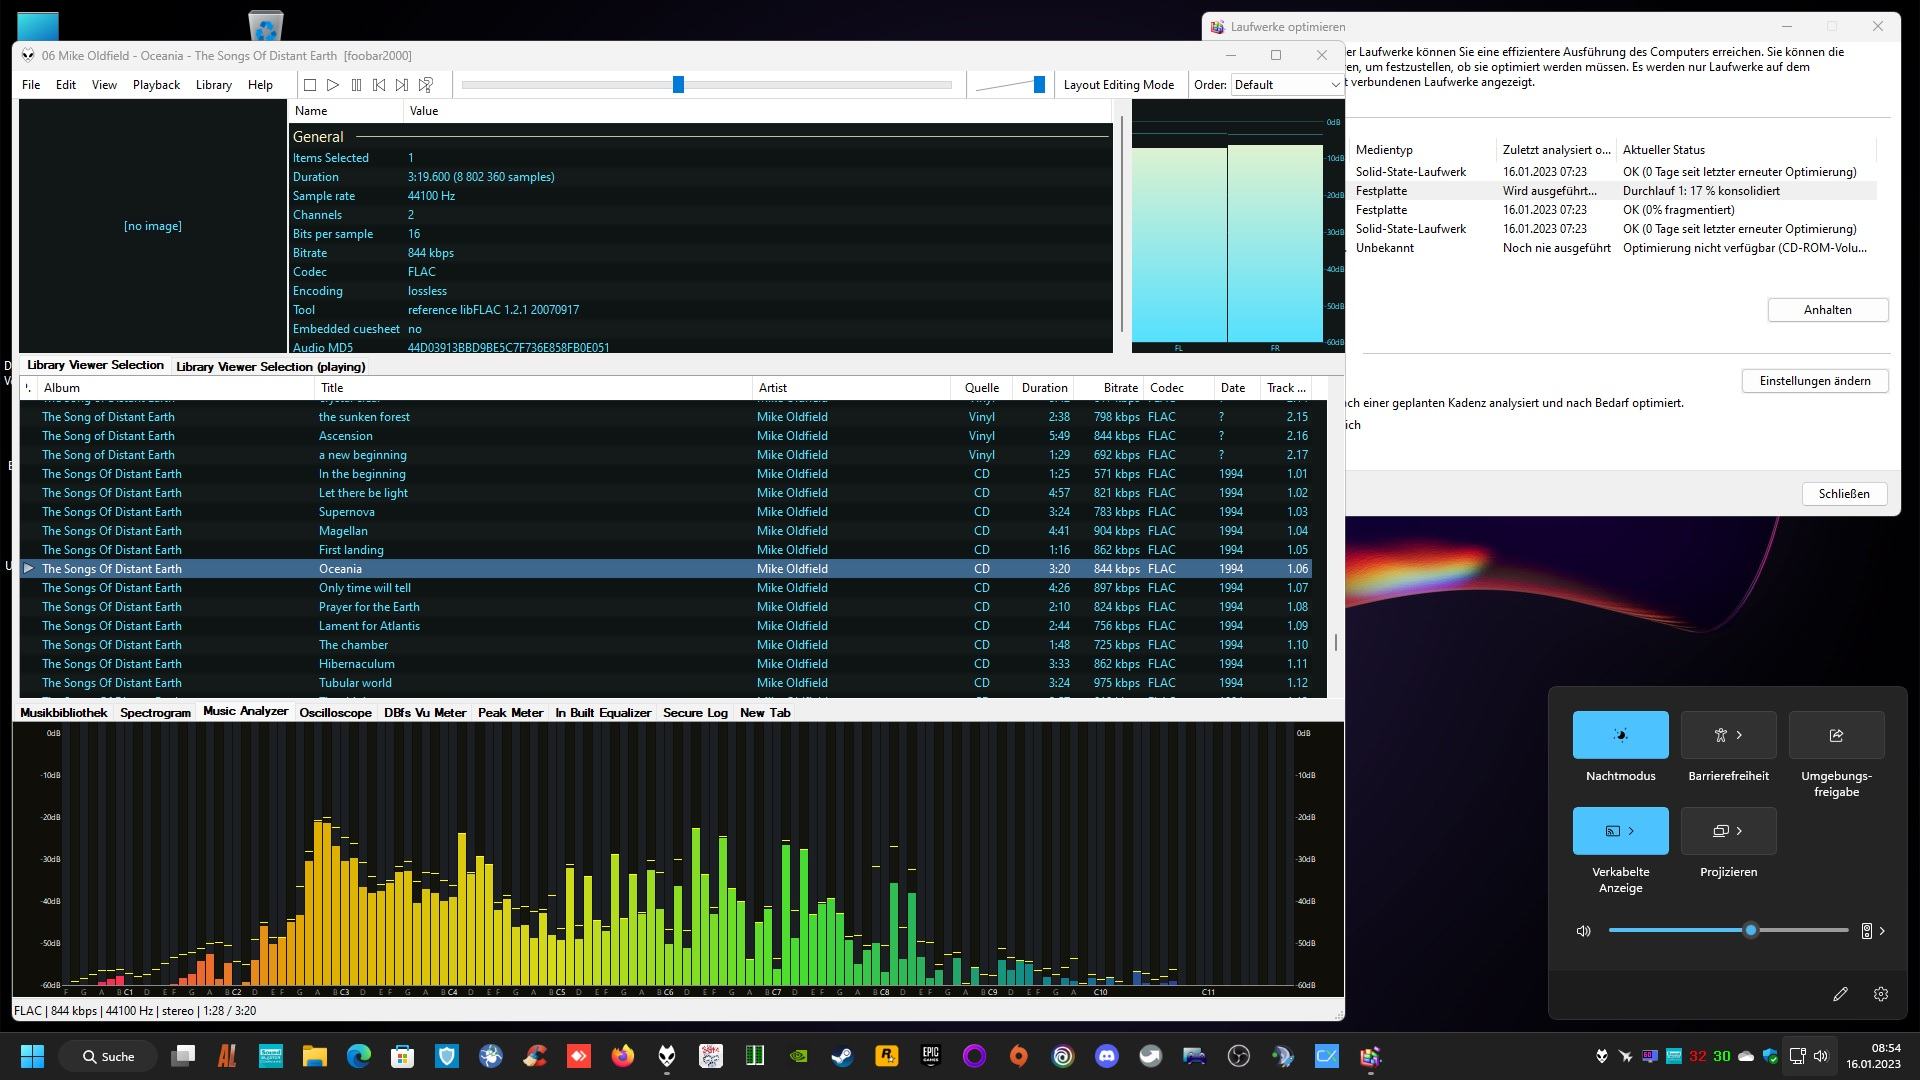Sort playlist by the Artist column header
The height and width of the screenshot is (1080, 1920).
tap(851, 388)
